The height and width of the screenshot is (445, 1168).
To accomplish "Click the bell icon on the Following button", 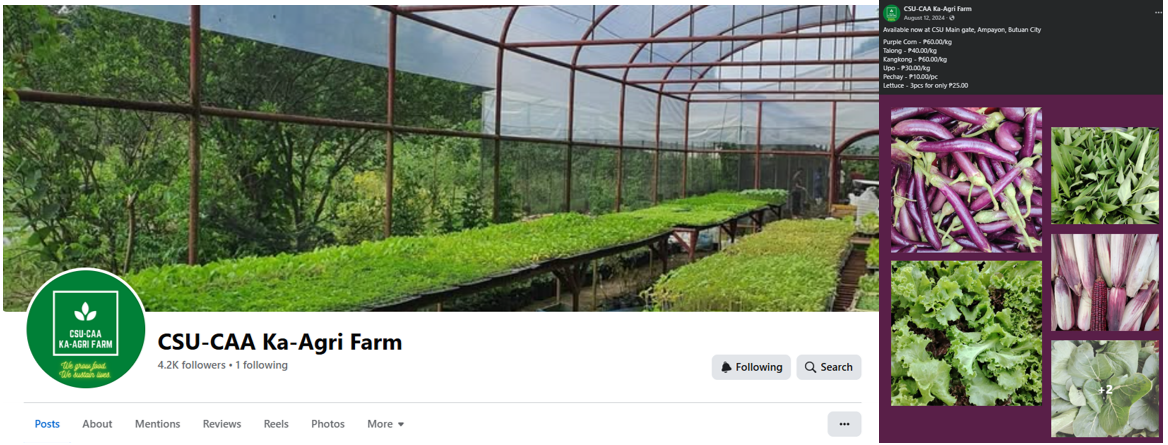I will 726,367.
